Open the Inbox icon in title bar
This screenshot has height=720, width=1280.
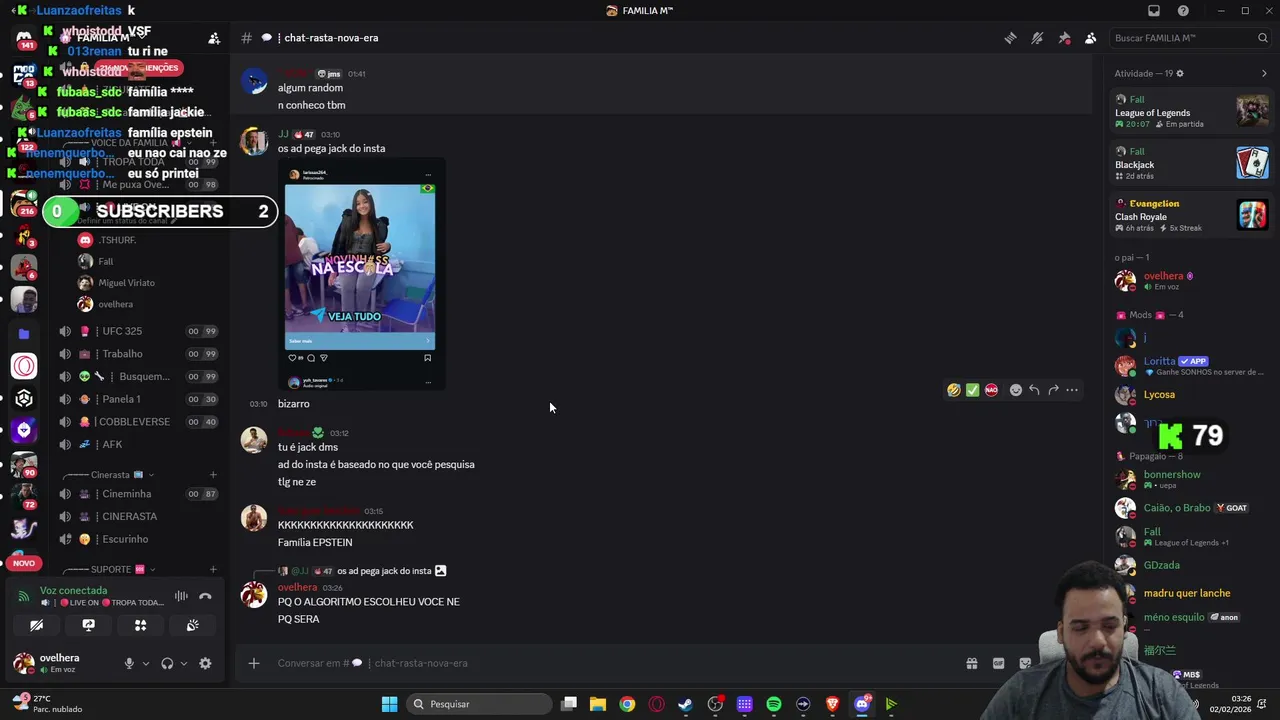coord(1154,11)
